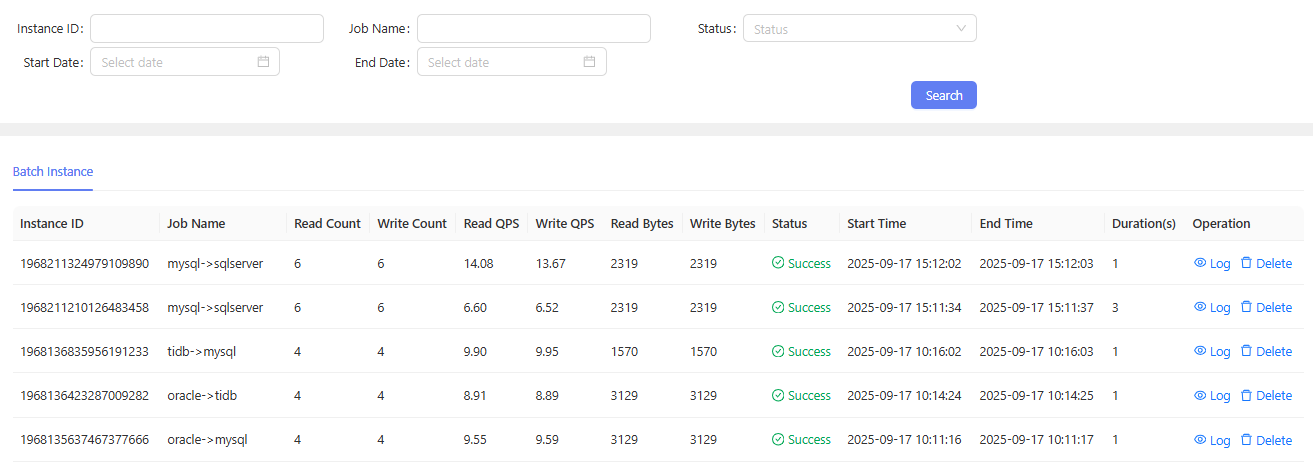Switch to the Batch Instance tab
1313x464 pixels.
pos(53,172)
